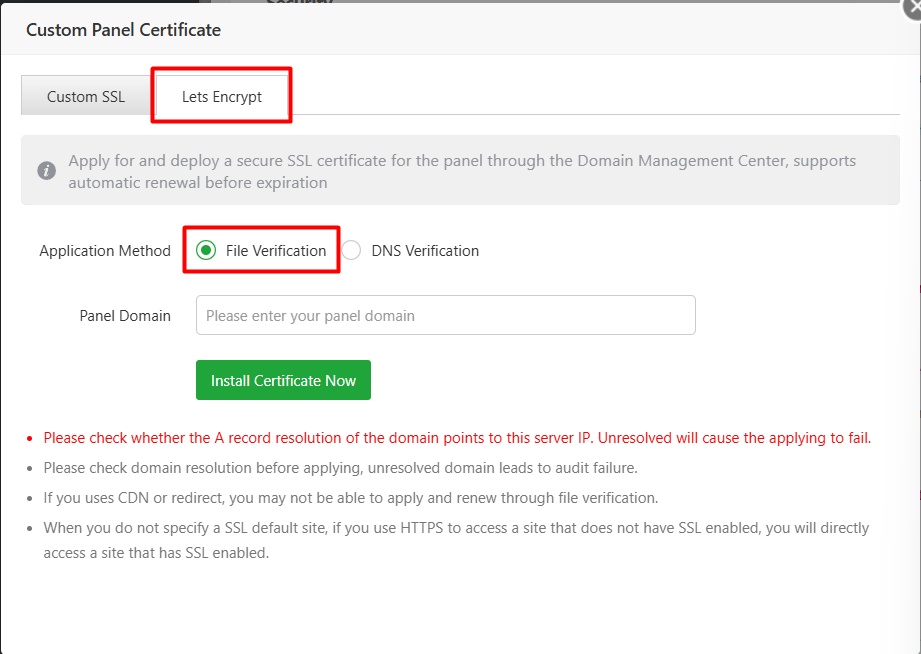The width and height of the screenshot is (921, 654).
Task: Close the Custom Panel Certificate dialog
Action: (912, 5)
